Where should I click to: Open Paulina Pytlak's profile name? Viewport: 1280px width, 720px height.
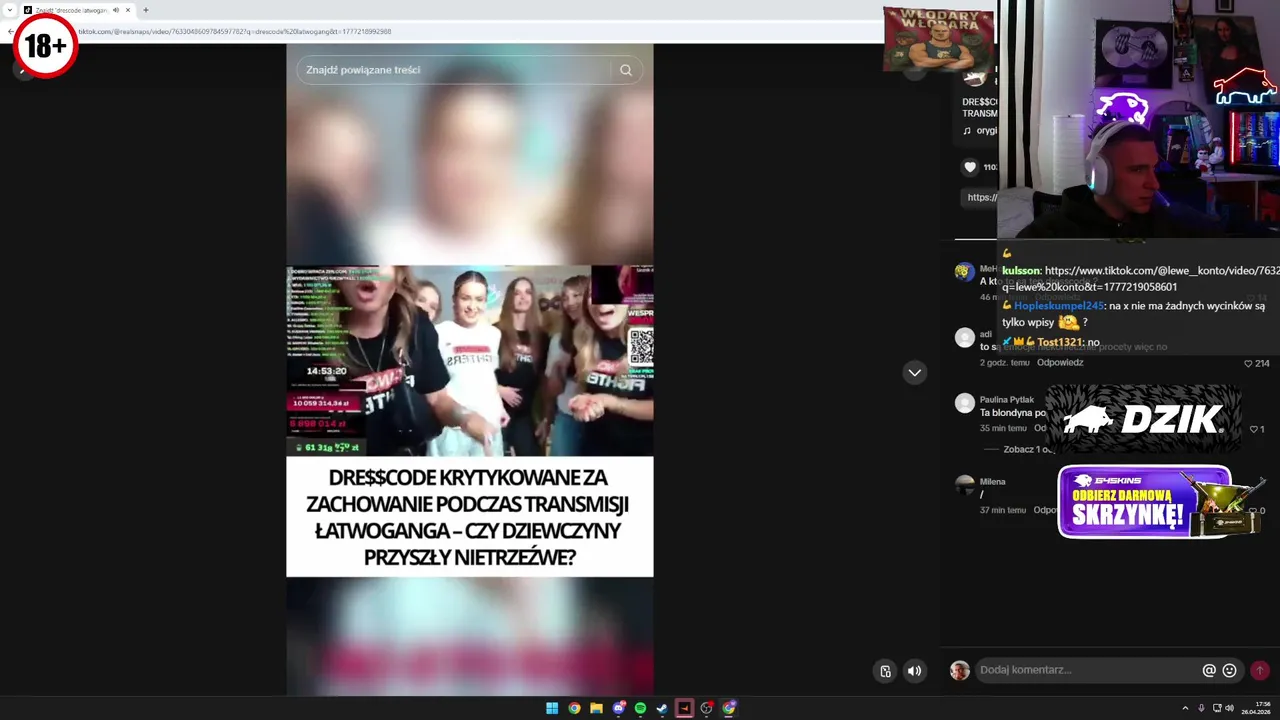click(1007, 400)
